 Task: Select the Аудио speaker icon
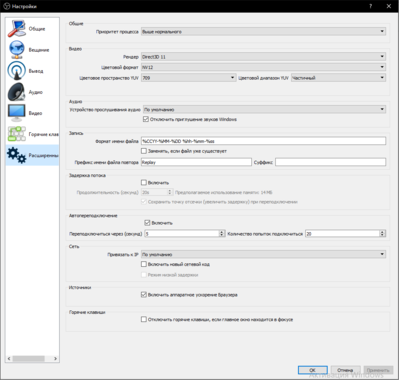point(17,92)
